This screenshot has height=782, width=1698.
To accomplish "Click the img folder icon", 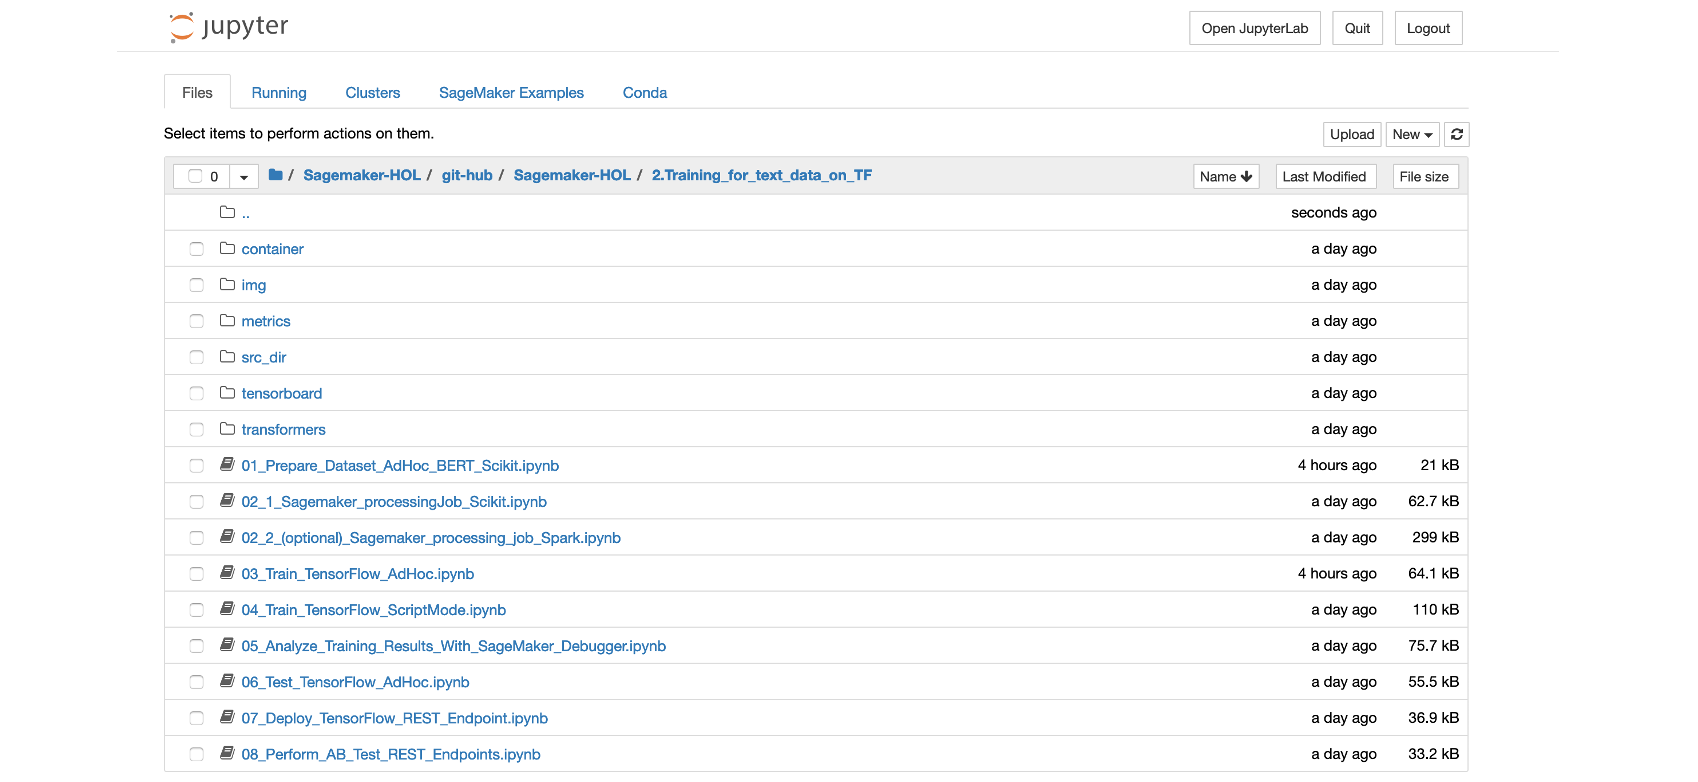I will tap(227, 284).
